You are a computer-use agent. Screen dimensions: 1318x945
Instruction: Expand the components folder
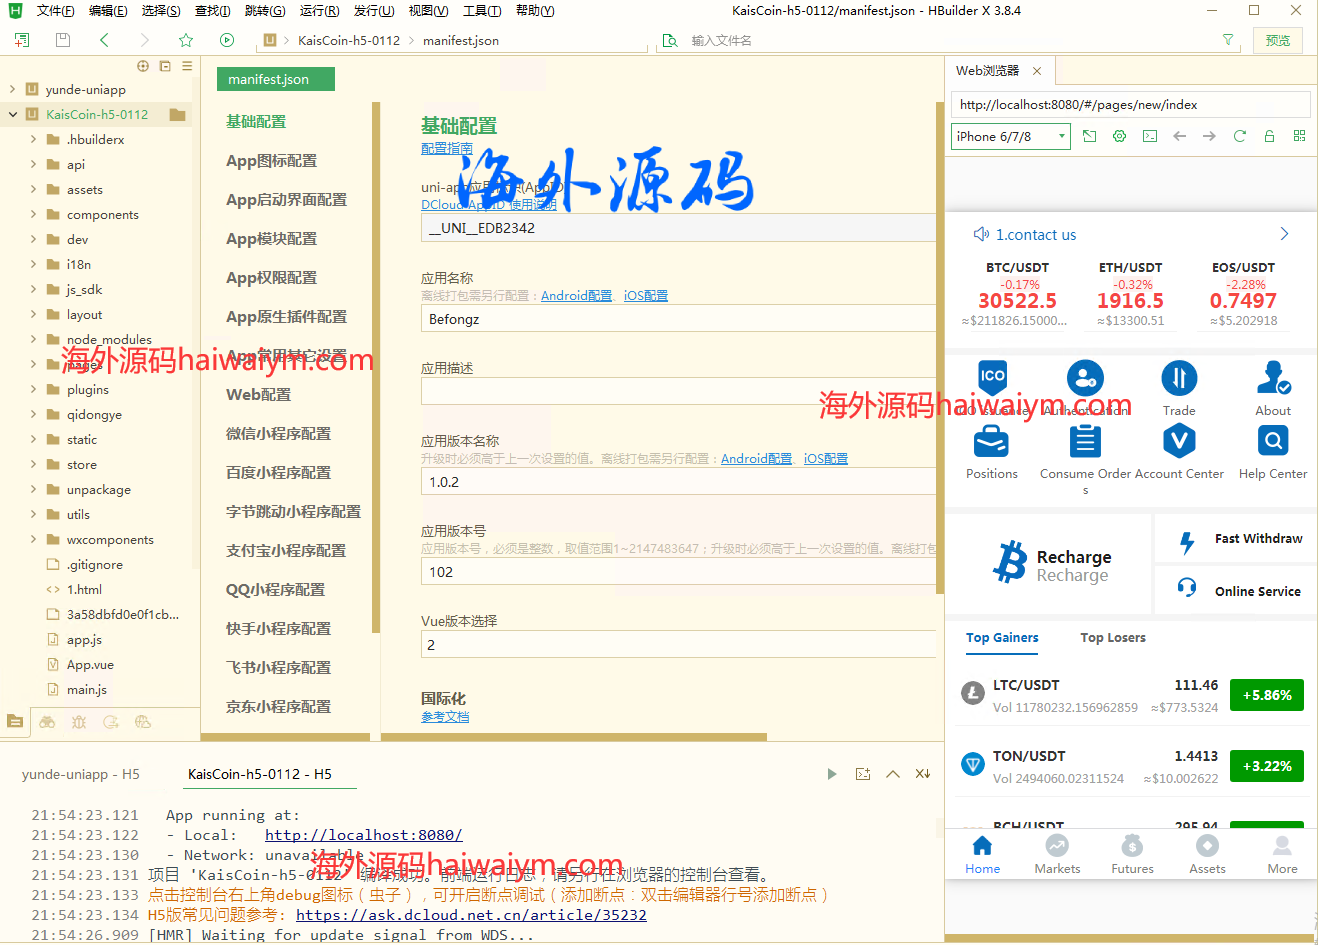[33, 214]
